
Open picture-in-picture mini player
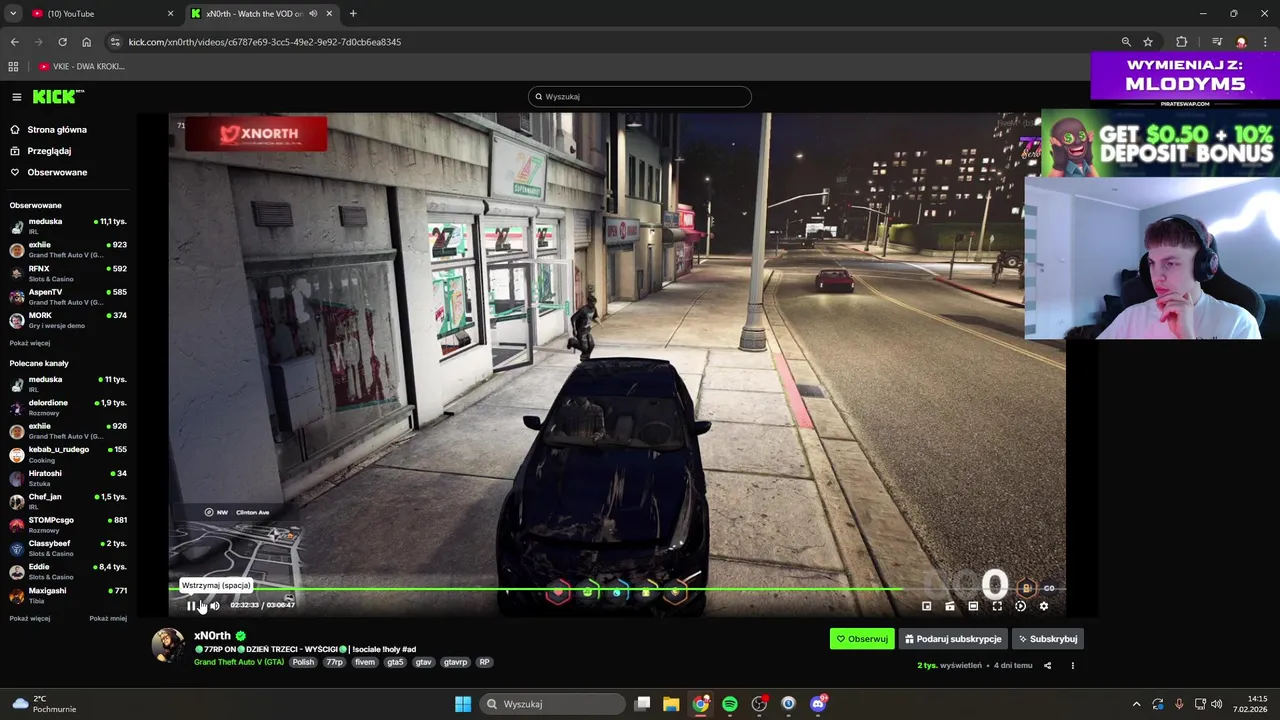(x=926, y=606)
